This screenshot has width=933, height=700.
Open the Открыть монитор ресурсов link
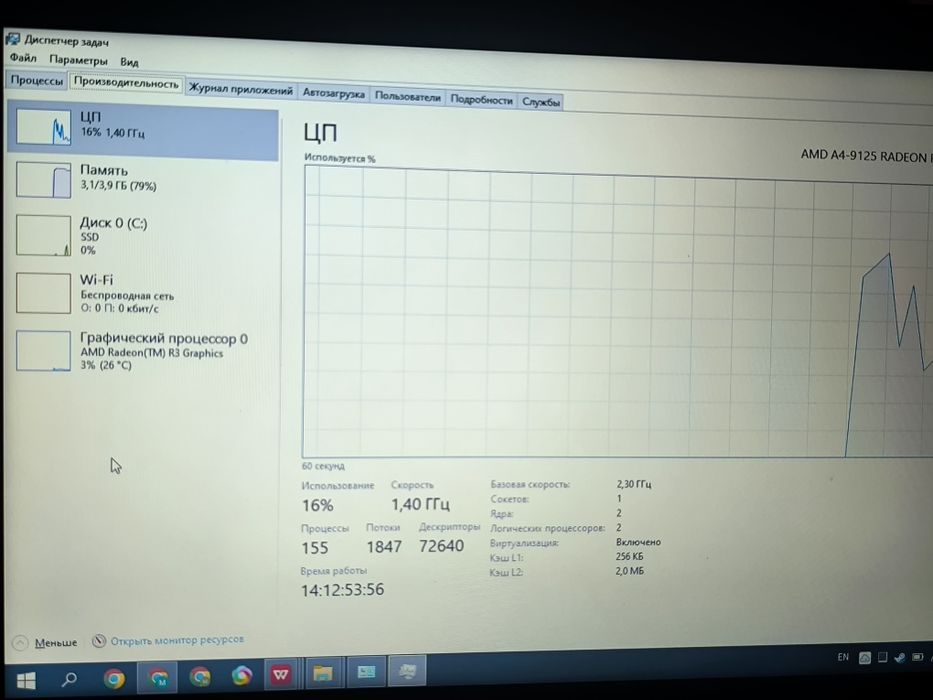pyautogui.click(x=177, y=640)
